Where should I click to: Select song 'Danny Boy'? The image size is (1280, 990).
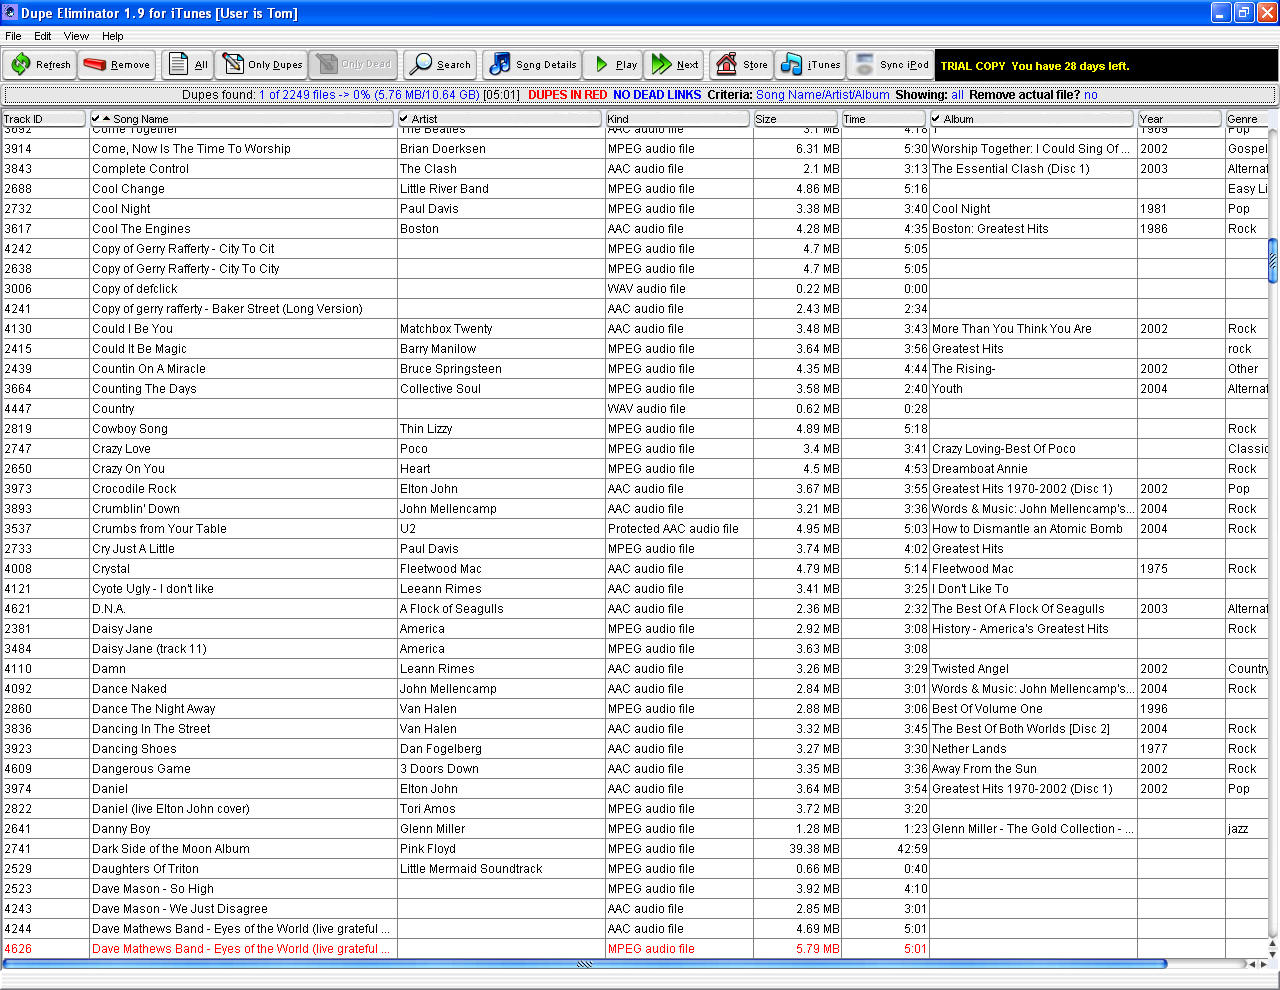pos(121,829)
